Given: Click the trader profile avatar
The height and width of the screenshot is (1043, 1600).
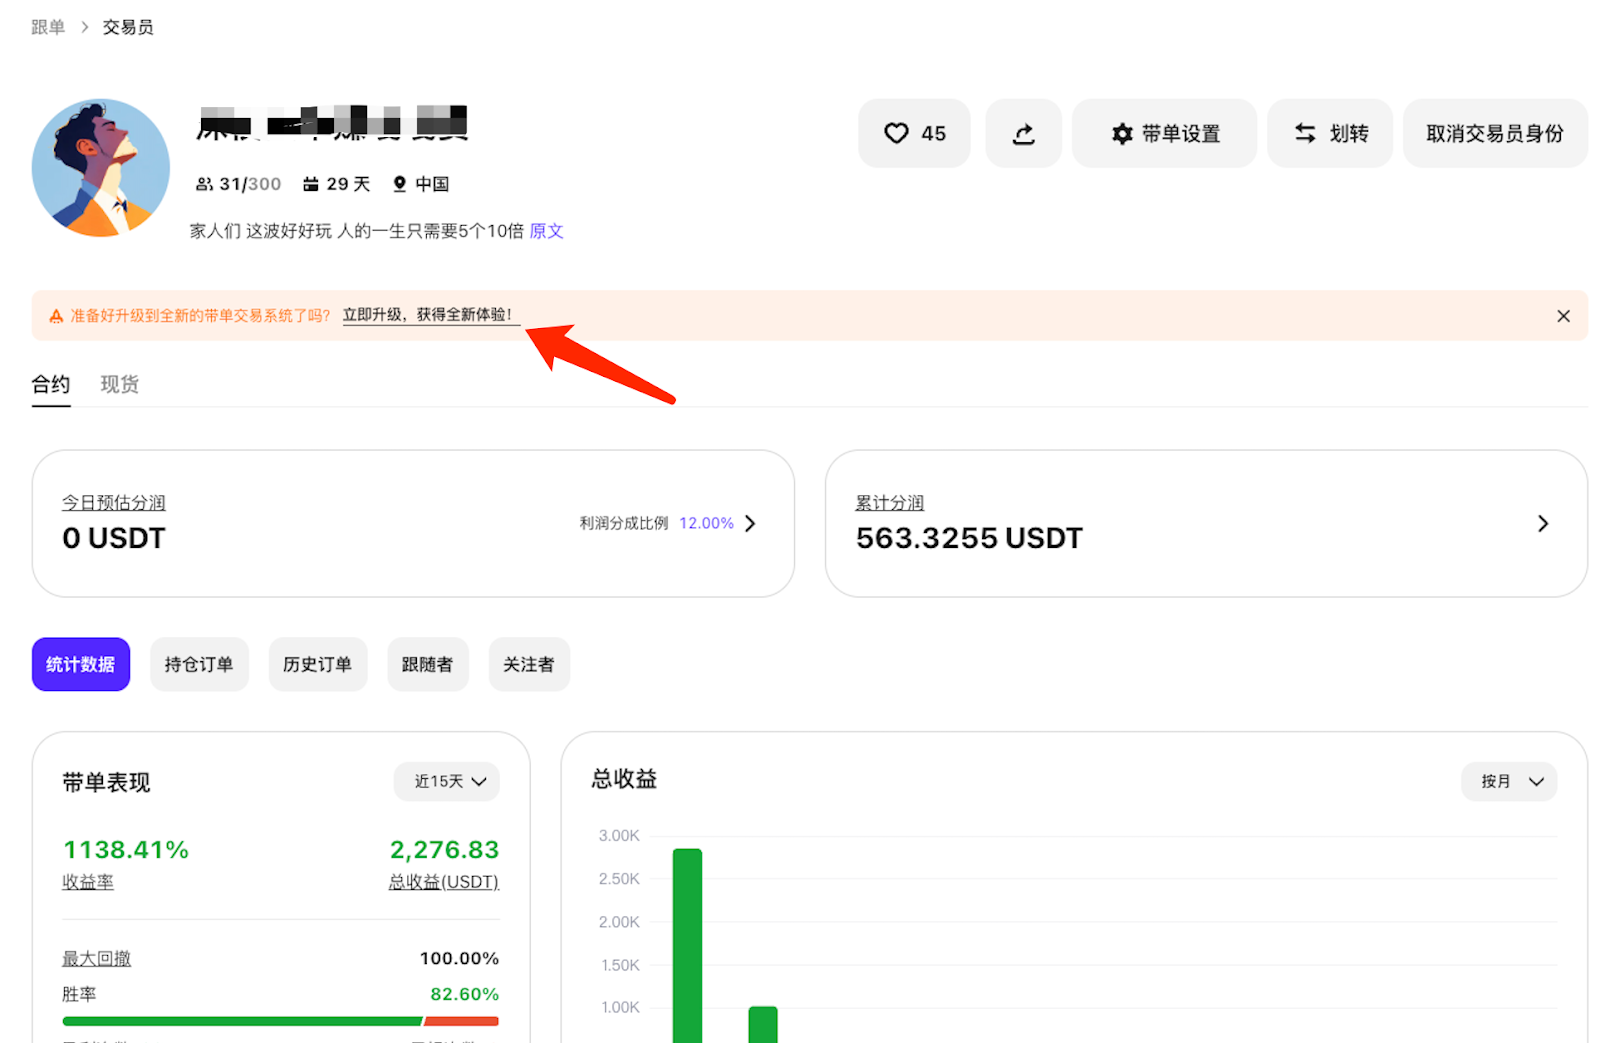Looking at the screenshot, I should 101,168.
